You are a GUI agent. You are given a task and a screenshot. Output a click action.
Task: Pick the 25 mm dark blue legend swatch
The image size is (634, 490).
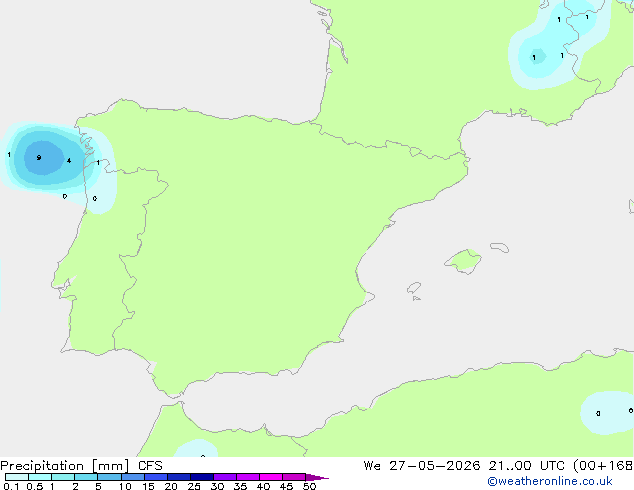pos(202,477)
